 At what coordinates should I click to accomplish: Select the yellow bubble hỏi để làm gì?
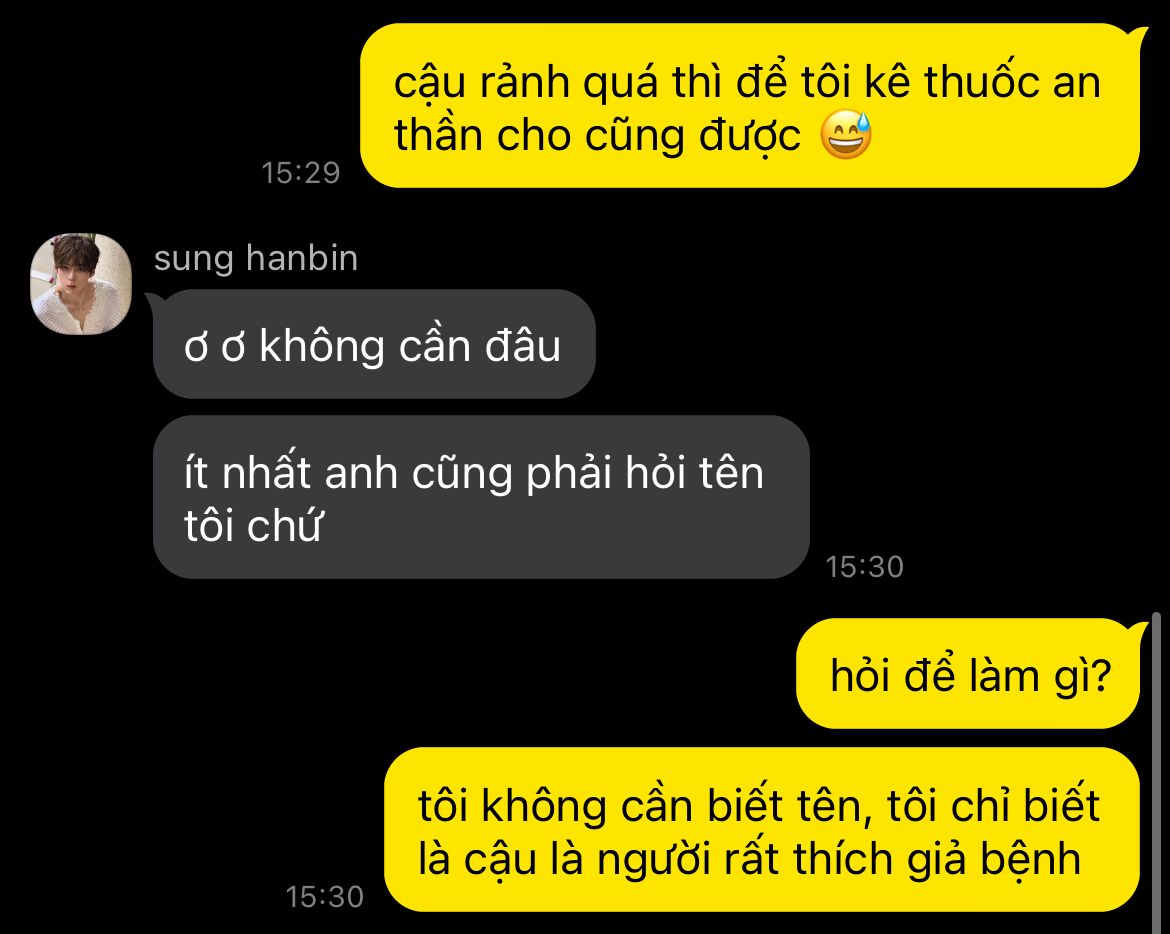tap(969, 673)
